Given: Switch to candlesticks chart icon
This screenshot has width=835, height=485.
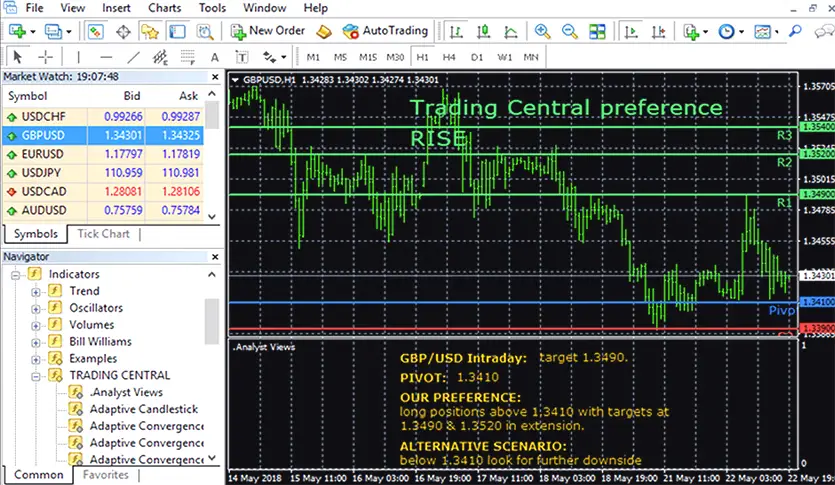Looking at the screenshot, I should (x=484, y=32).
